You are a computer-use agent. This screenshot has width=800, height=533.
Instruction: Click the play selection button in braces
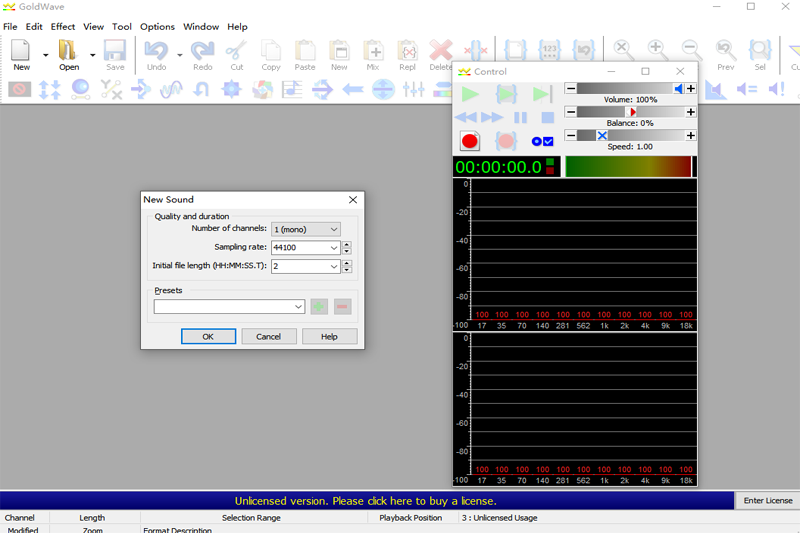point(506,94)
